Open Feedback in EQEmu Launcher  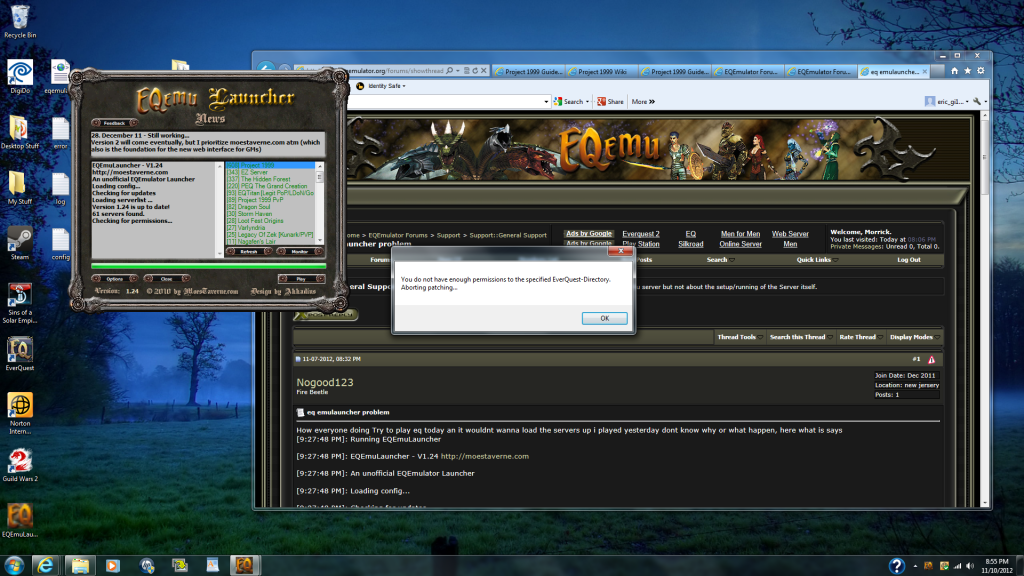(x=114, y=123)
